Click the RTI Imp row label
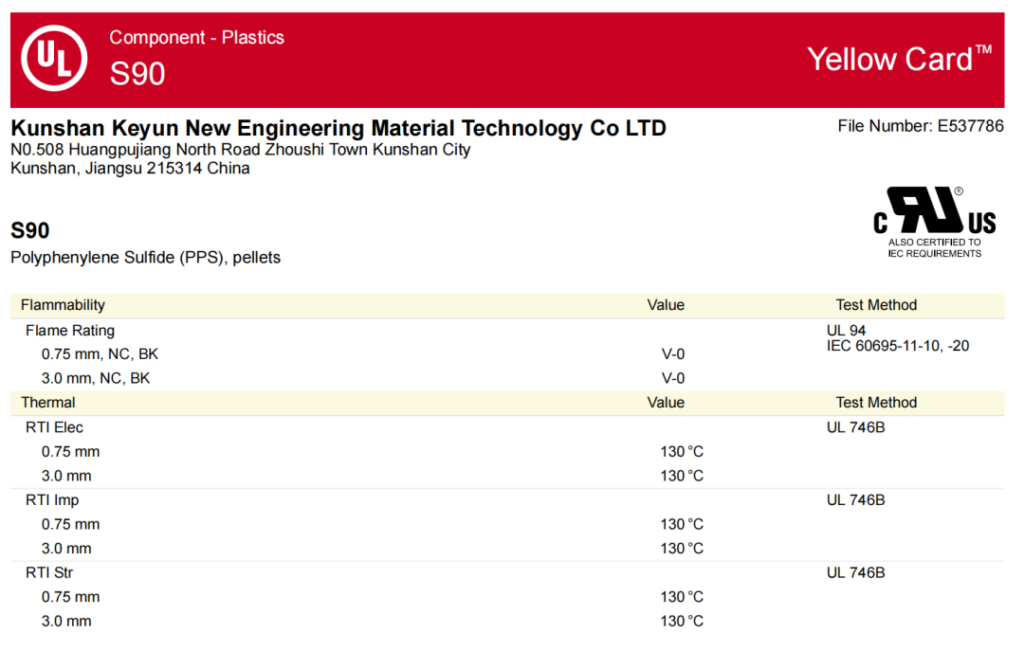The width and height of the screenshot is (1024, 669). coord(52,500)
